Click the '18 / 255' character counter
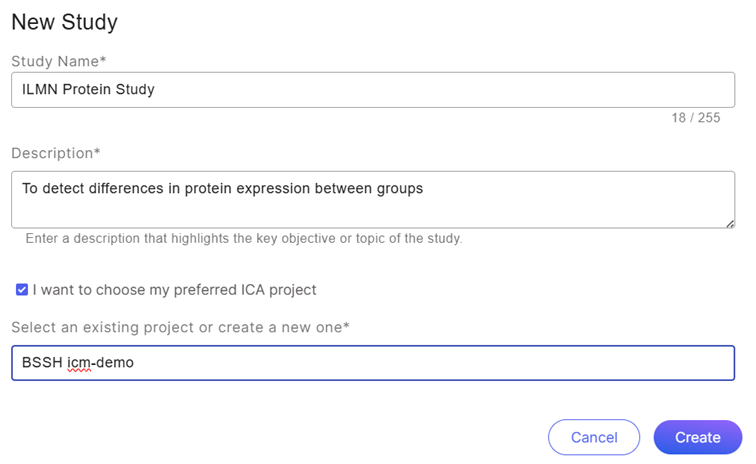 pyautogui.click(x=695, y=118)
